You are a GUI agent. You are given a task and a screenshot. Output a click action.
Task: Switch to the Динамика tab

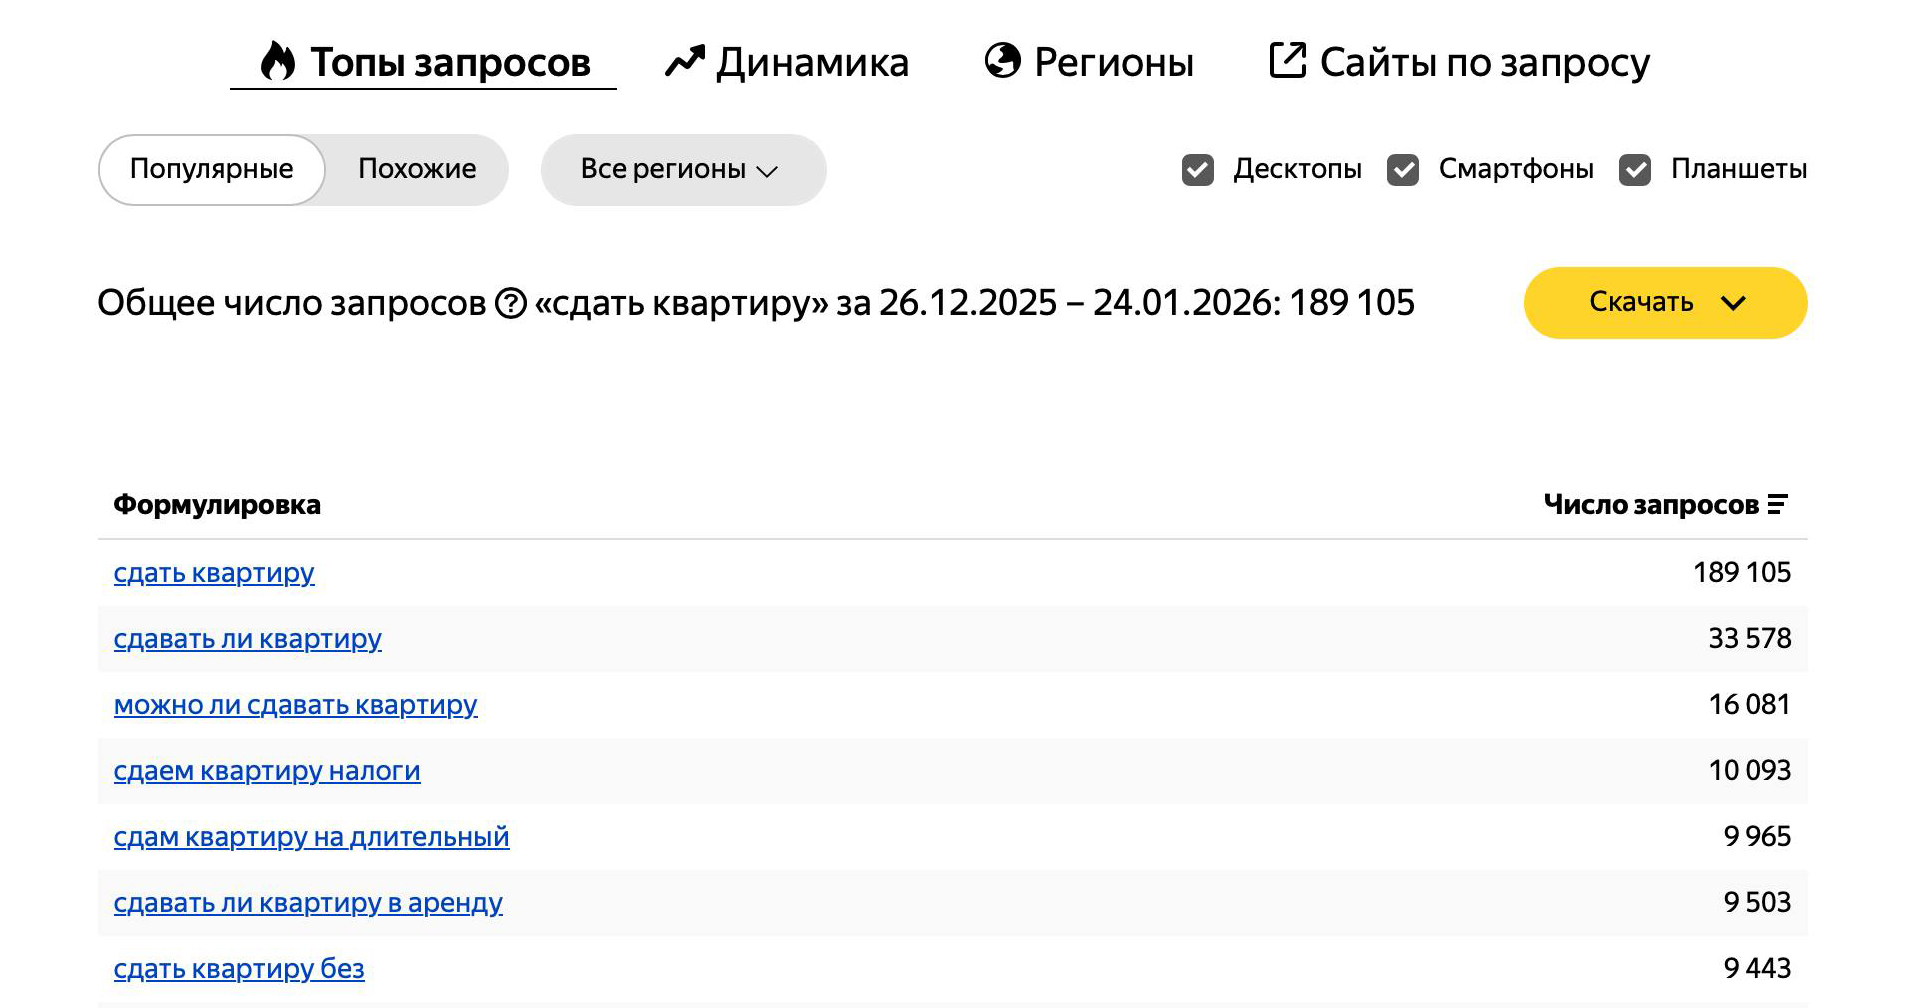788,62
